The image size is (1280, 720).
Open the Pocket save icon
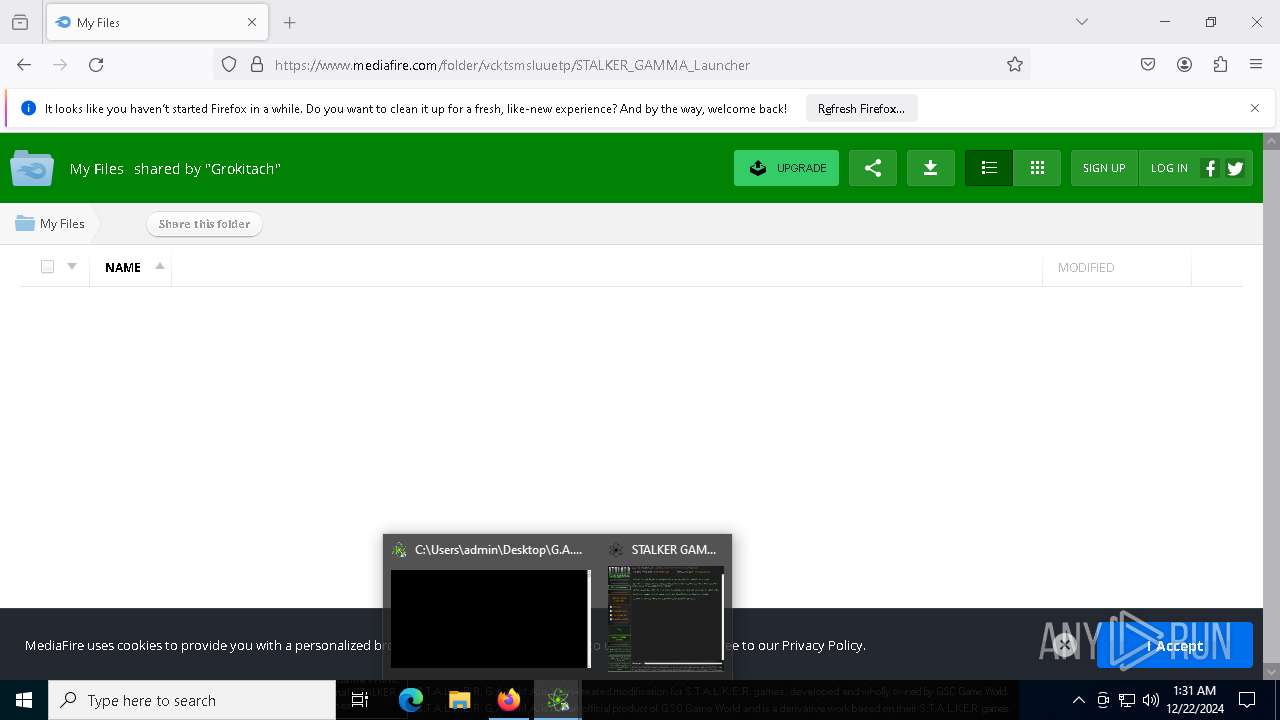click(x=1148, y=65)
